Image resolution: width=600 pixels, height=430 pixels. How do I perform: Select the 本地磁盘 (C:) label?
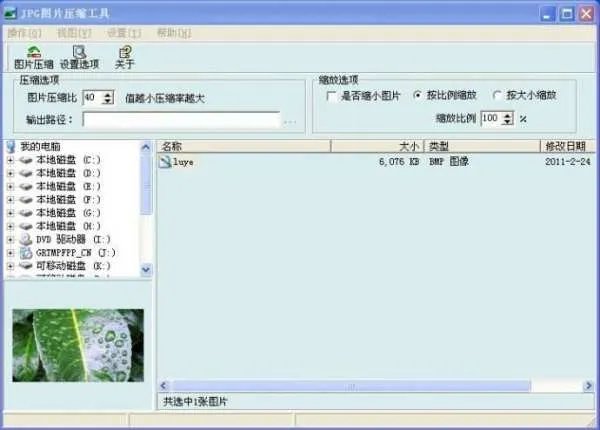click(x=68, y=160)
